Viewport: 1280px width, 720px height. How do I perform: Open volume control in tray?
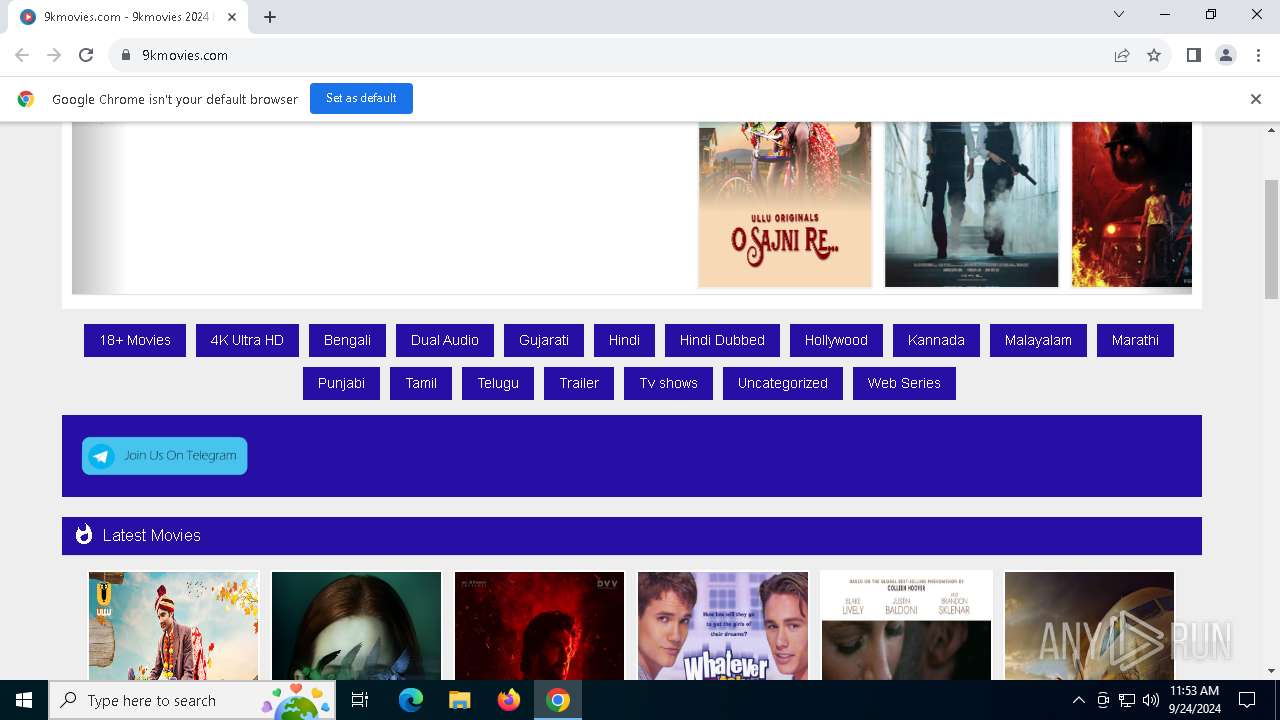click(1150, 700)
